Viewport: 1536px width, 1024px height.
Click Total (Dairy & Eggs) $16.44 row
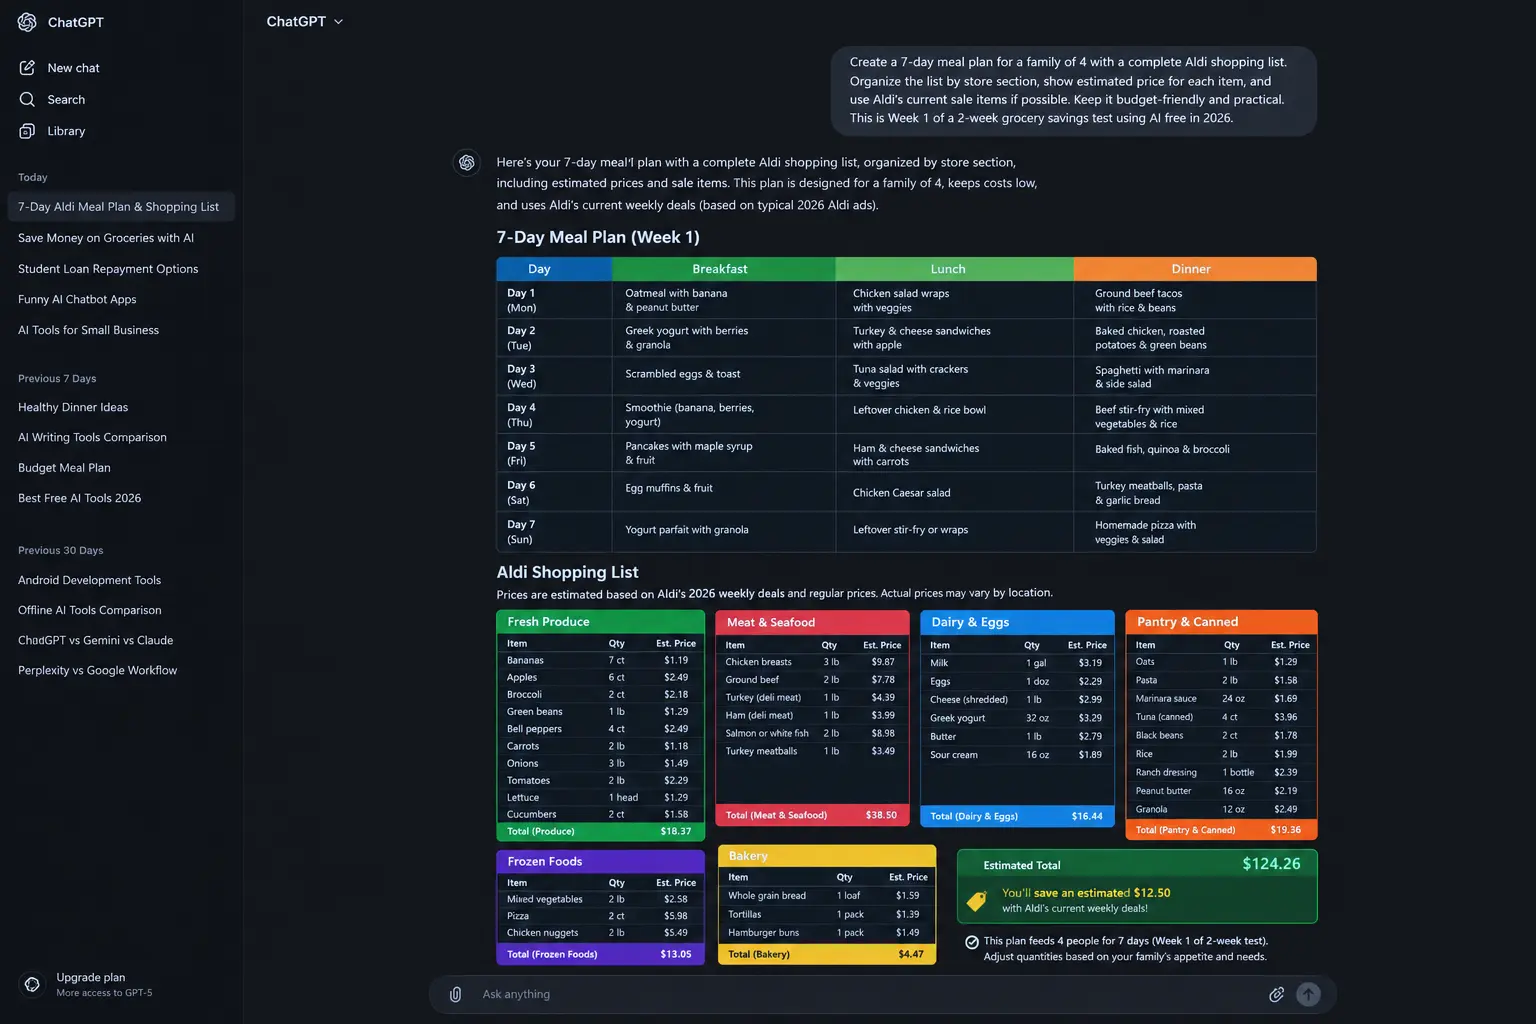(1017, 816)
